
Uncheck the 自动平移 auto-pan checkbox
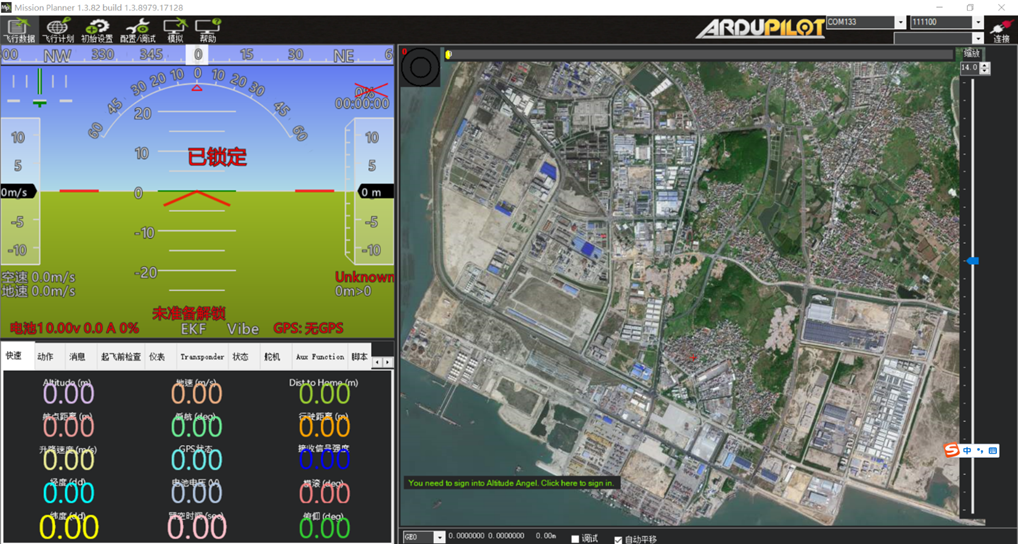617,539
